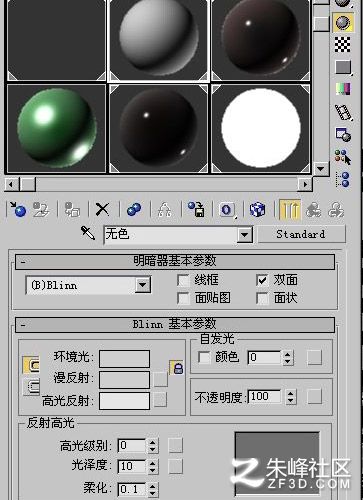Screen dimensions: 363x500
Task: Toggle the highlighted Backlight sphere icon
Action: pyautogui.click(x=343, y=22)
